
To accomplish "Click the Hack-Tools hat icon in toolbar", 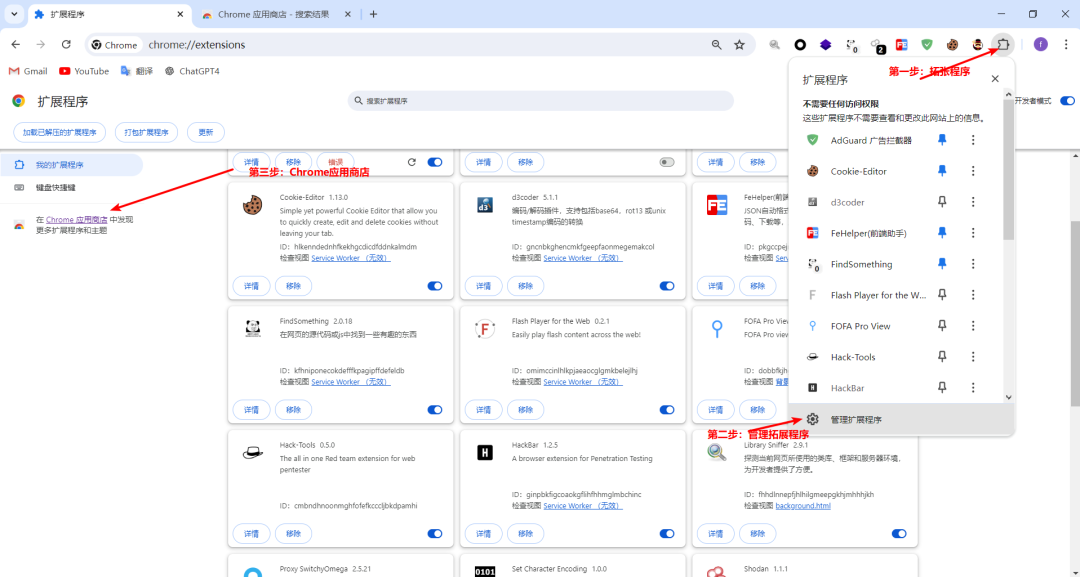I will coord(977,45).
